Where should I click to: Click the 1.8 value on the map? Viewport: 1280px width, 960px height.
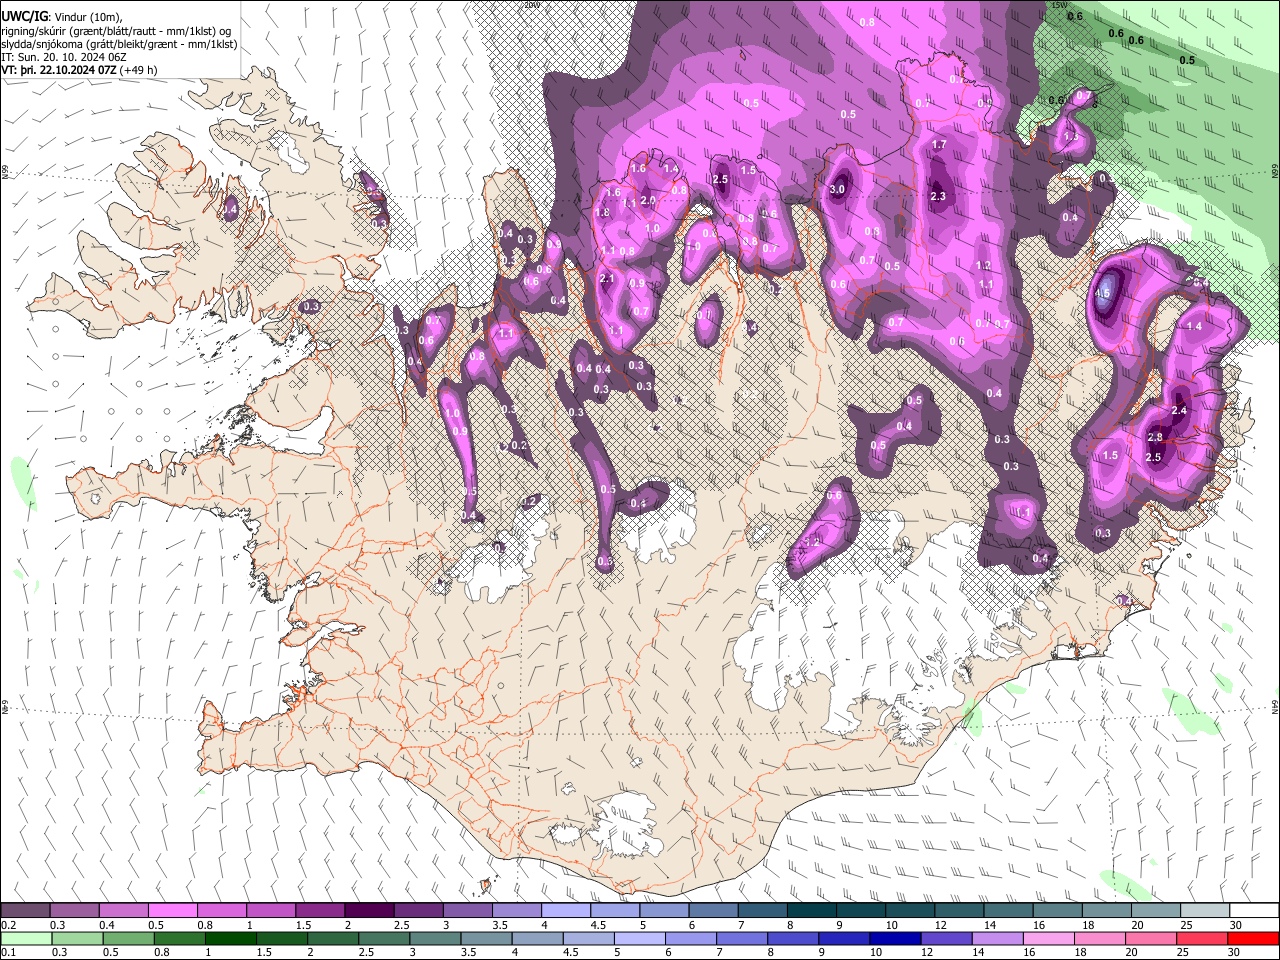point(603,212)
